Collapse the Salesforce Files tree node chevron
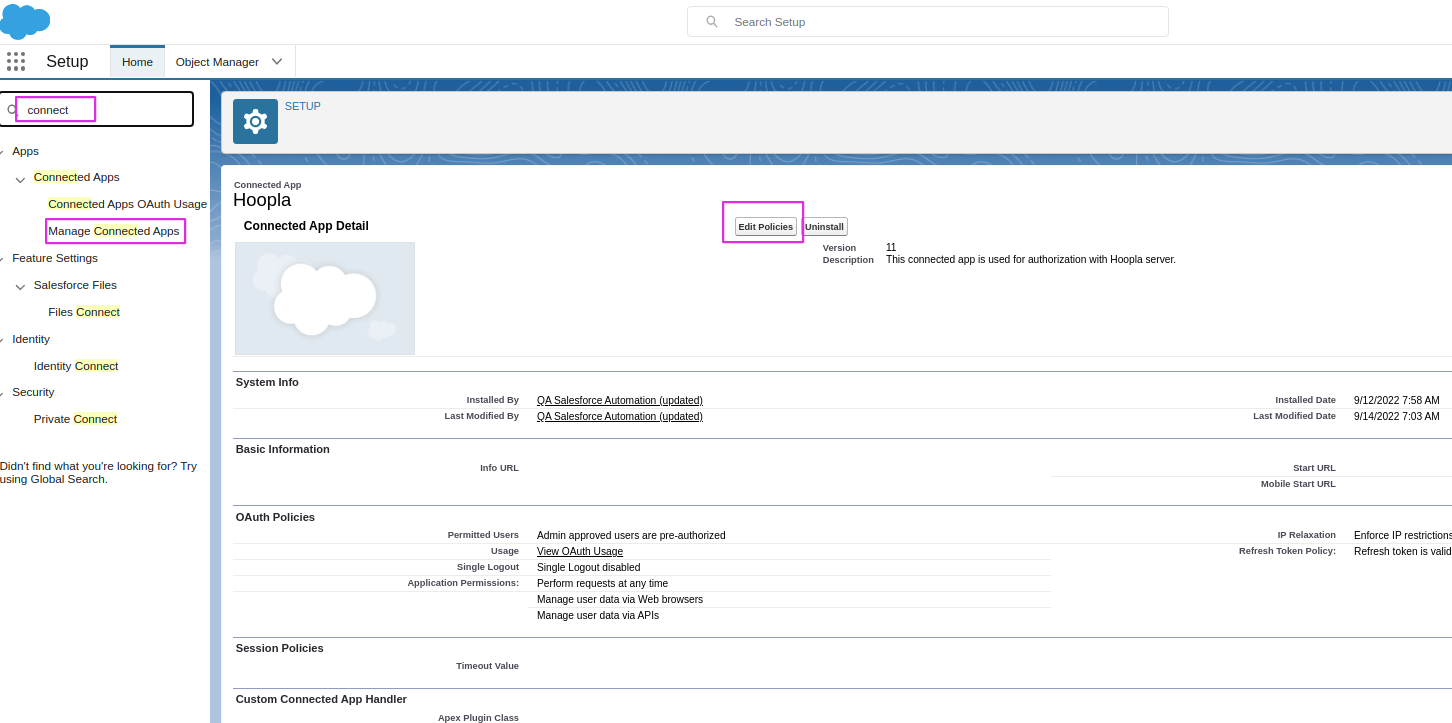This screenshot has width=1452, height=723. [x=21, y=287]
